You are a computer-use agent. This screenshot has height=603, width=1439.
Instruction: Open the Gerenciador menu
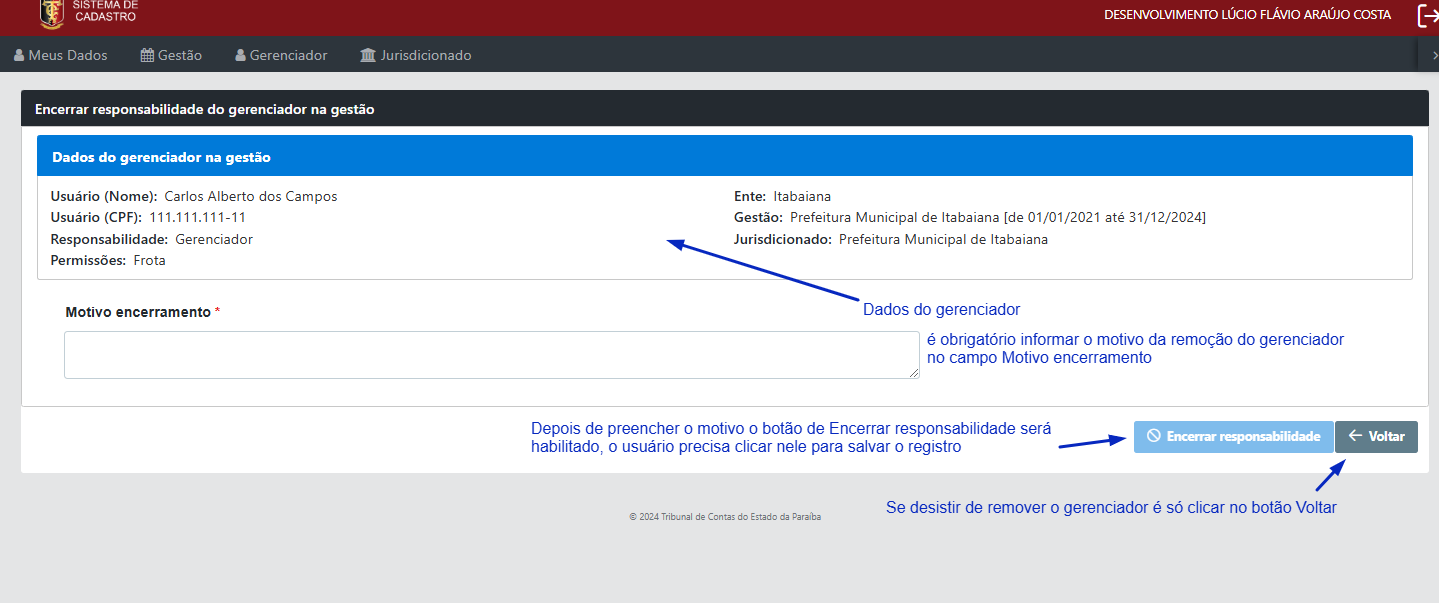pyautogui.click(x=281, y=55)
